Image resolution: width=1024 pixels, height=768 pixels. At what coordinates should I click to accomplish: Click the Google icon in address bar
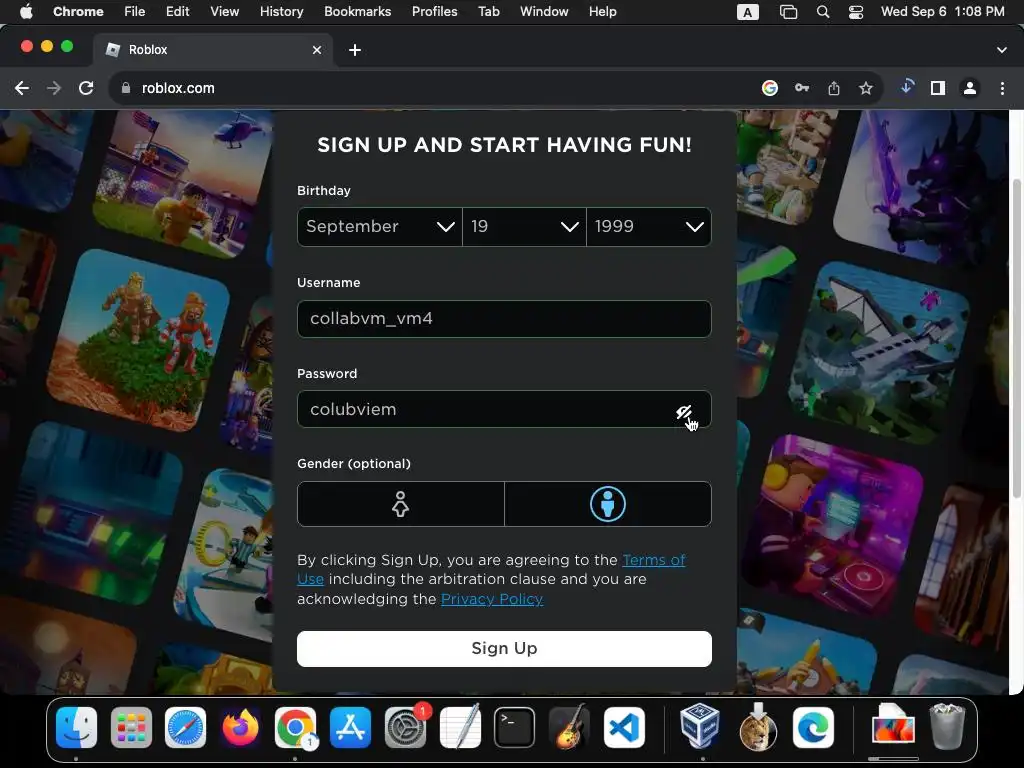pyautogui.click(x=770, y=88)
